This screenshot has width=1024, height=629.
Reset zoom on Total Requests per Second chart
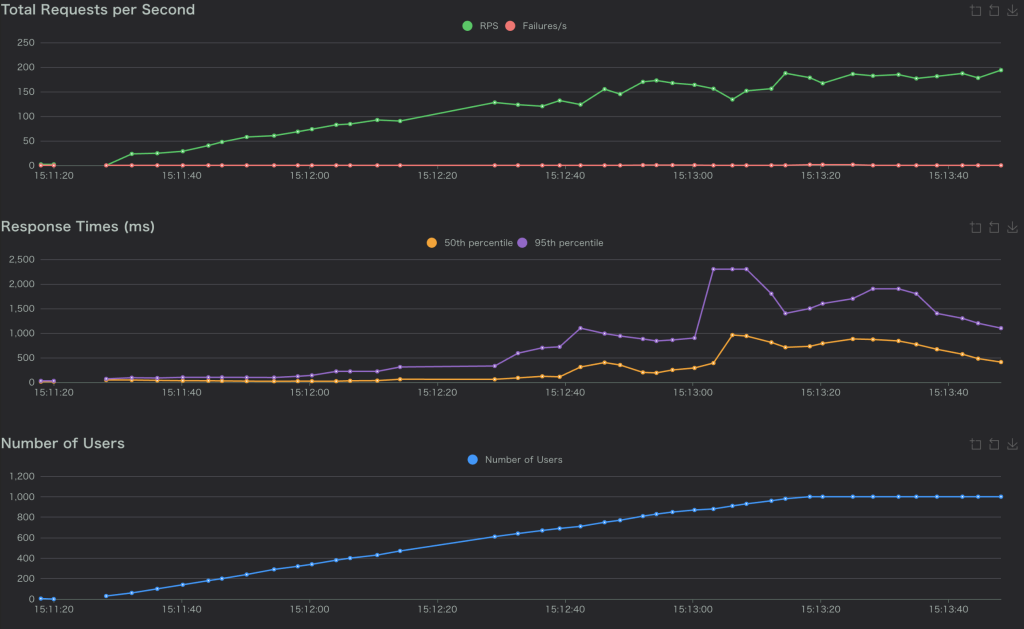click(993, 11)
